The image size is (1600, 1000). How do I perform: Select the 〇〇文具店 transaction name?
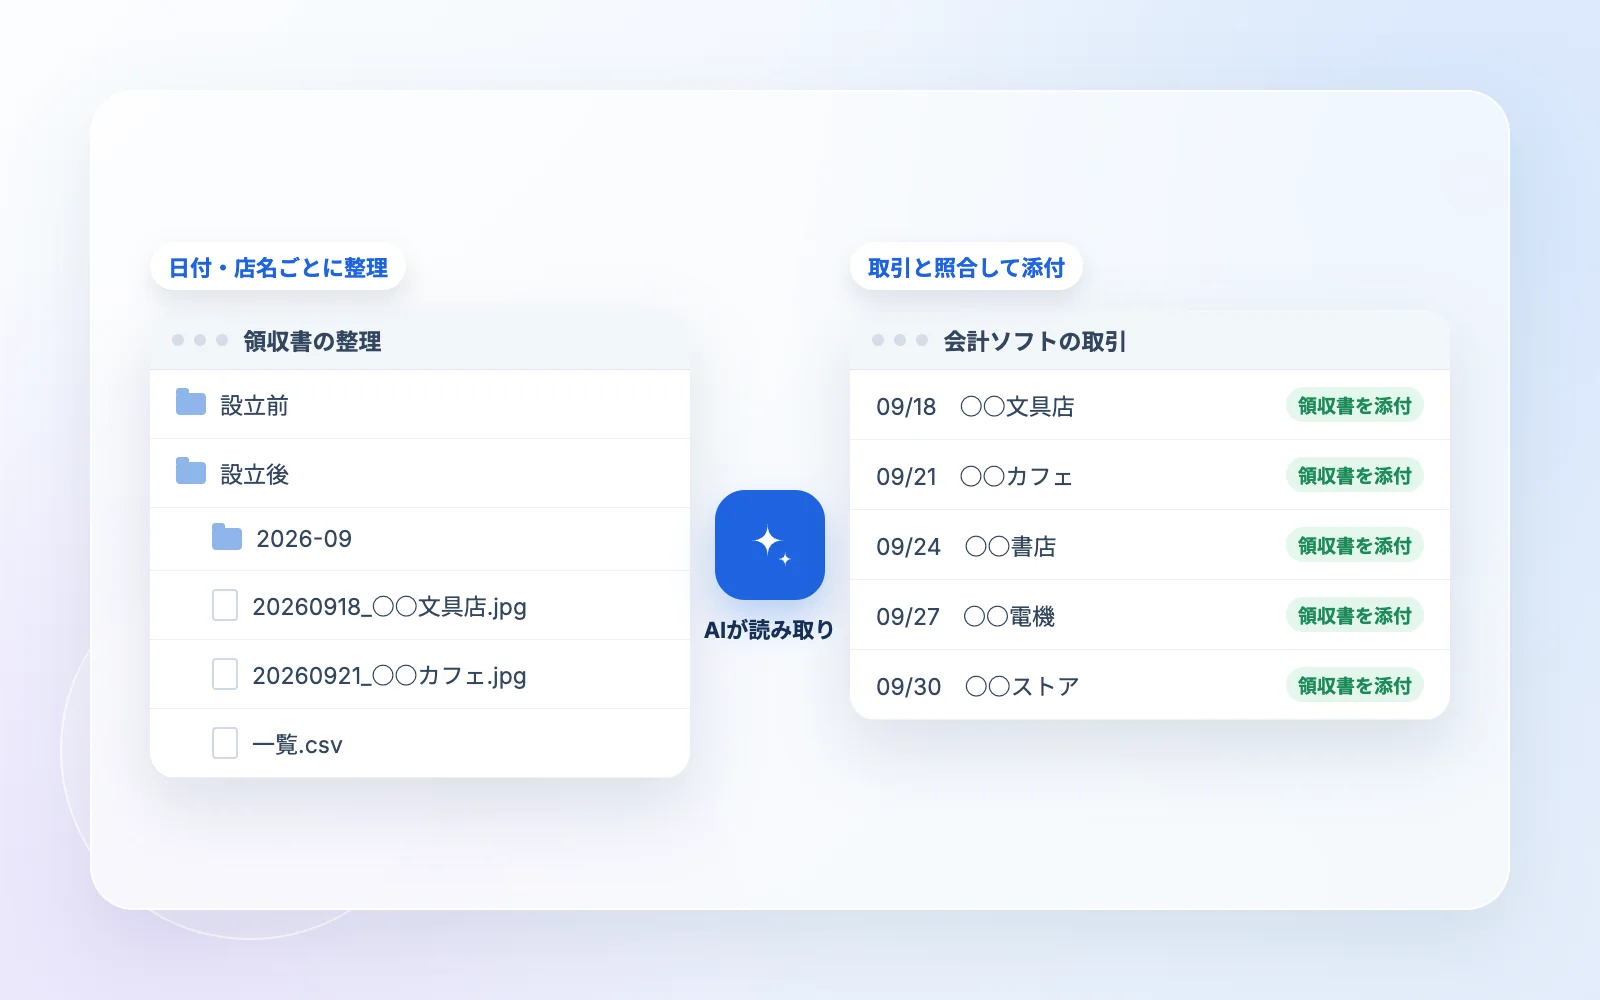(x=1017, y=407)
